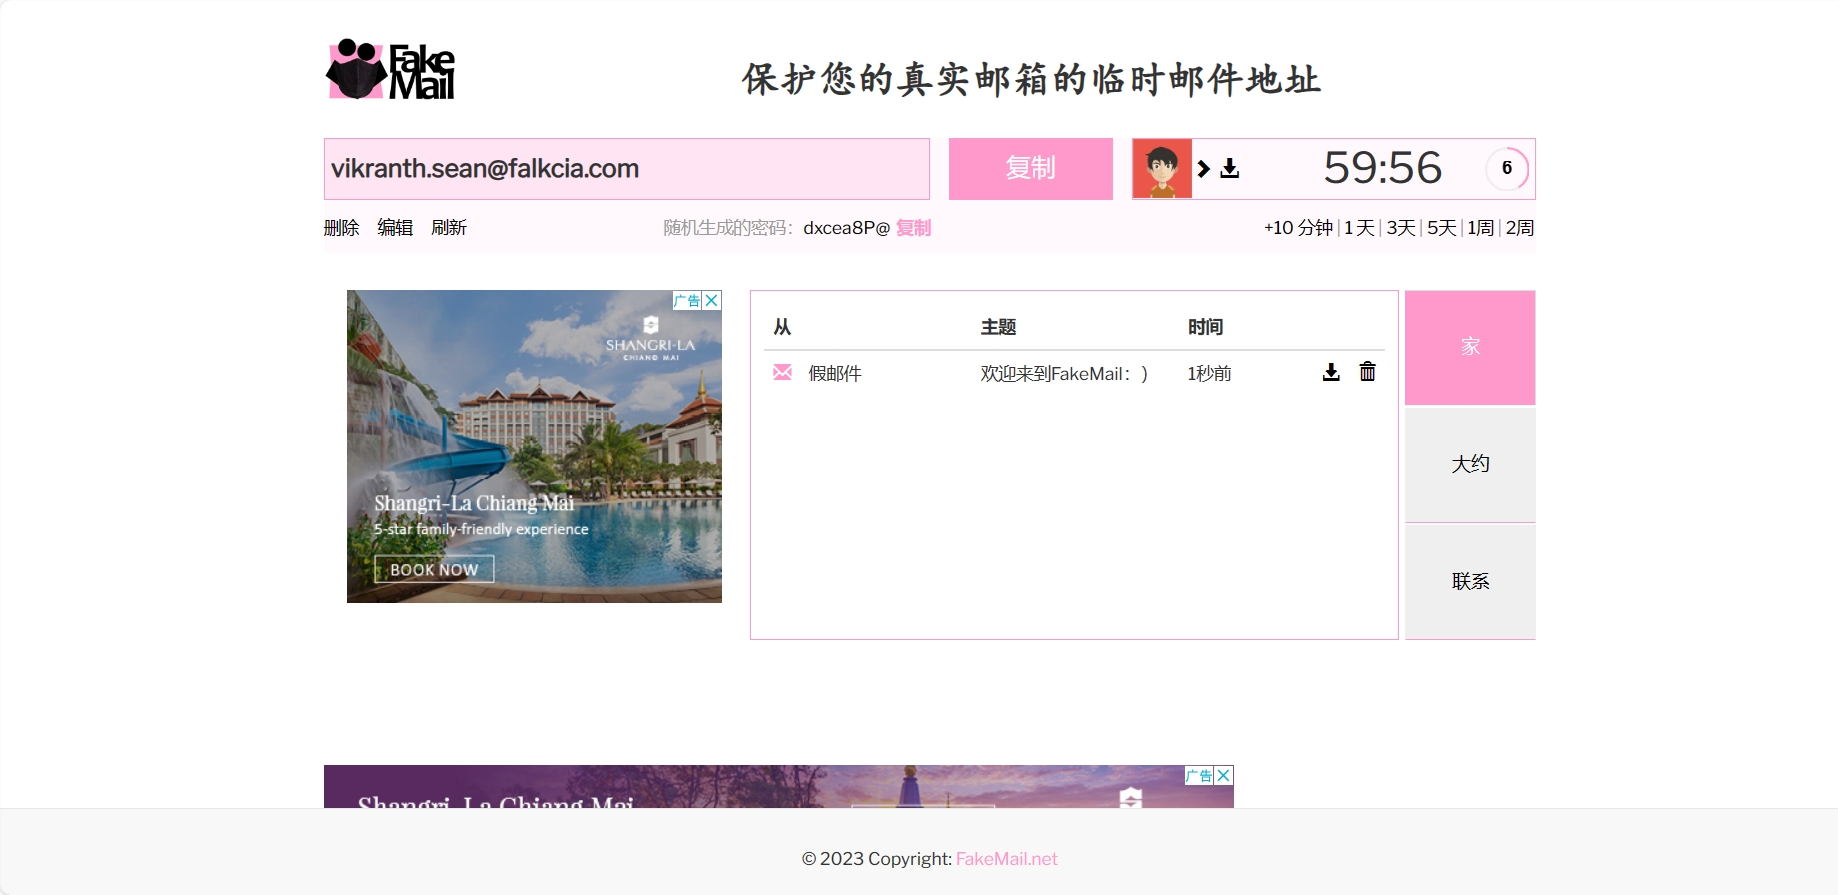The width and height of the screenshot is (1838, 895).
Task: Select the 家 tab
Action: tap(1470, 347)
